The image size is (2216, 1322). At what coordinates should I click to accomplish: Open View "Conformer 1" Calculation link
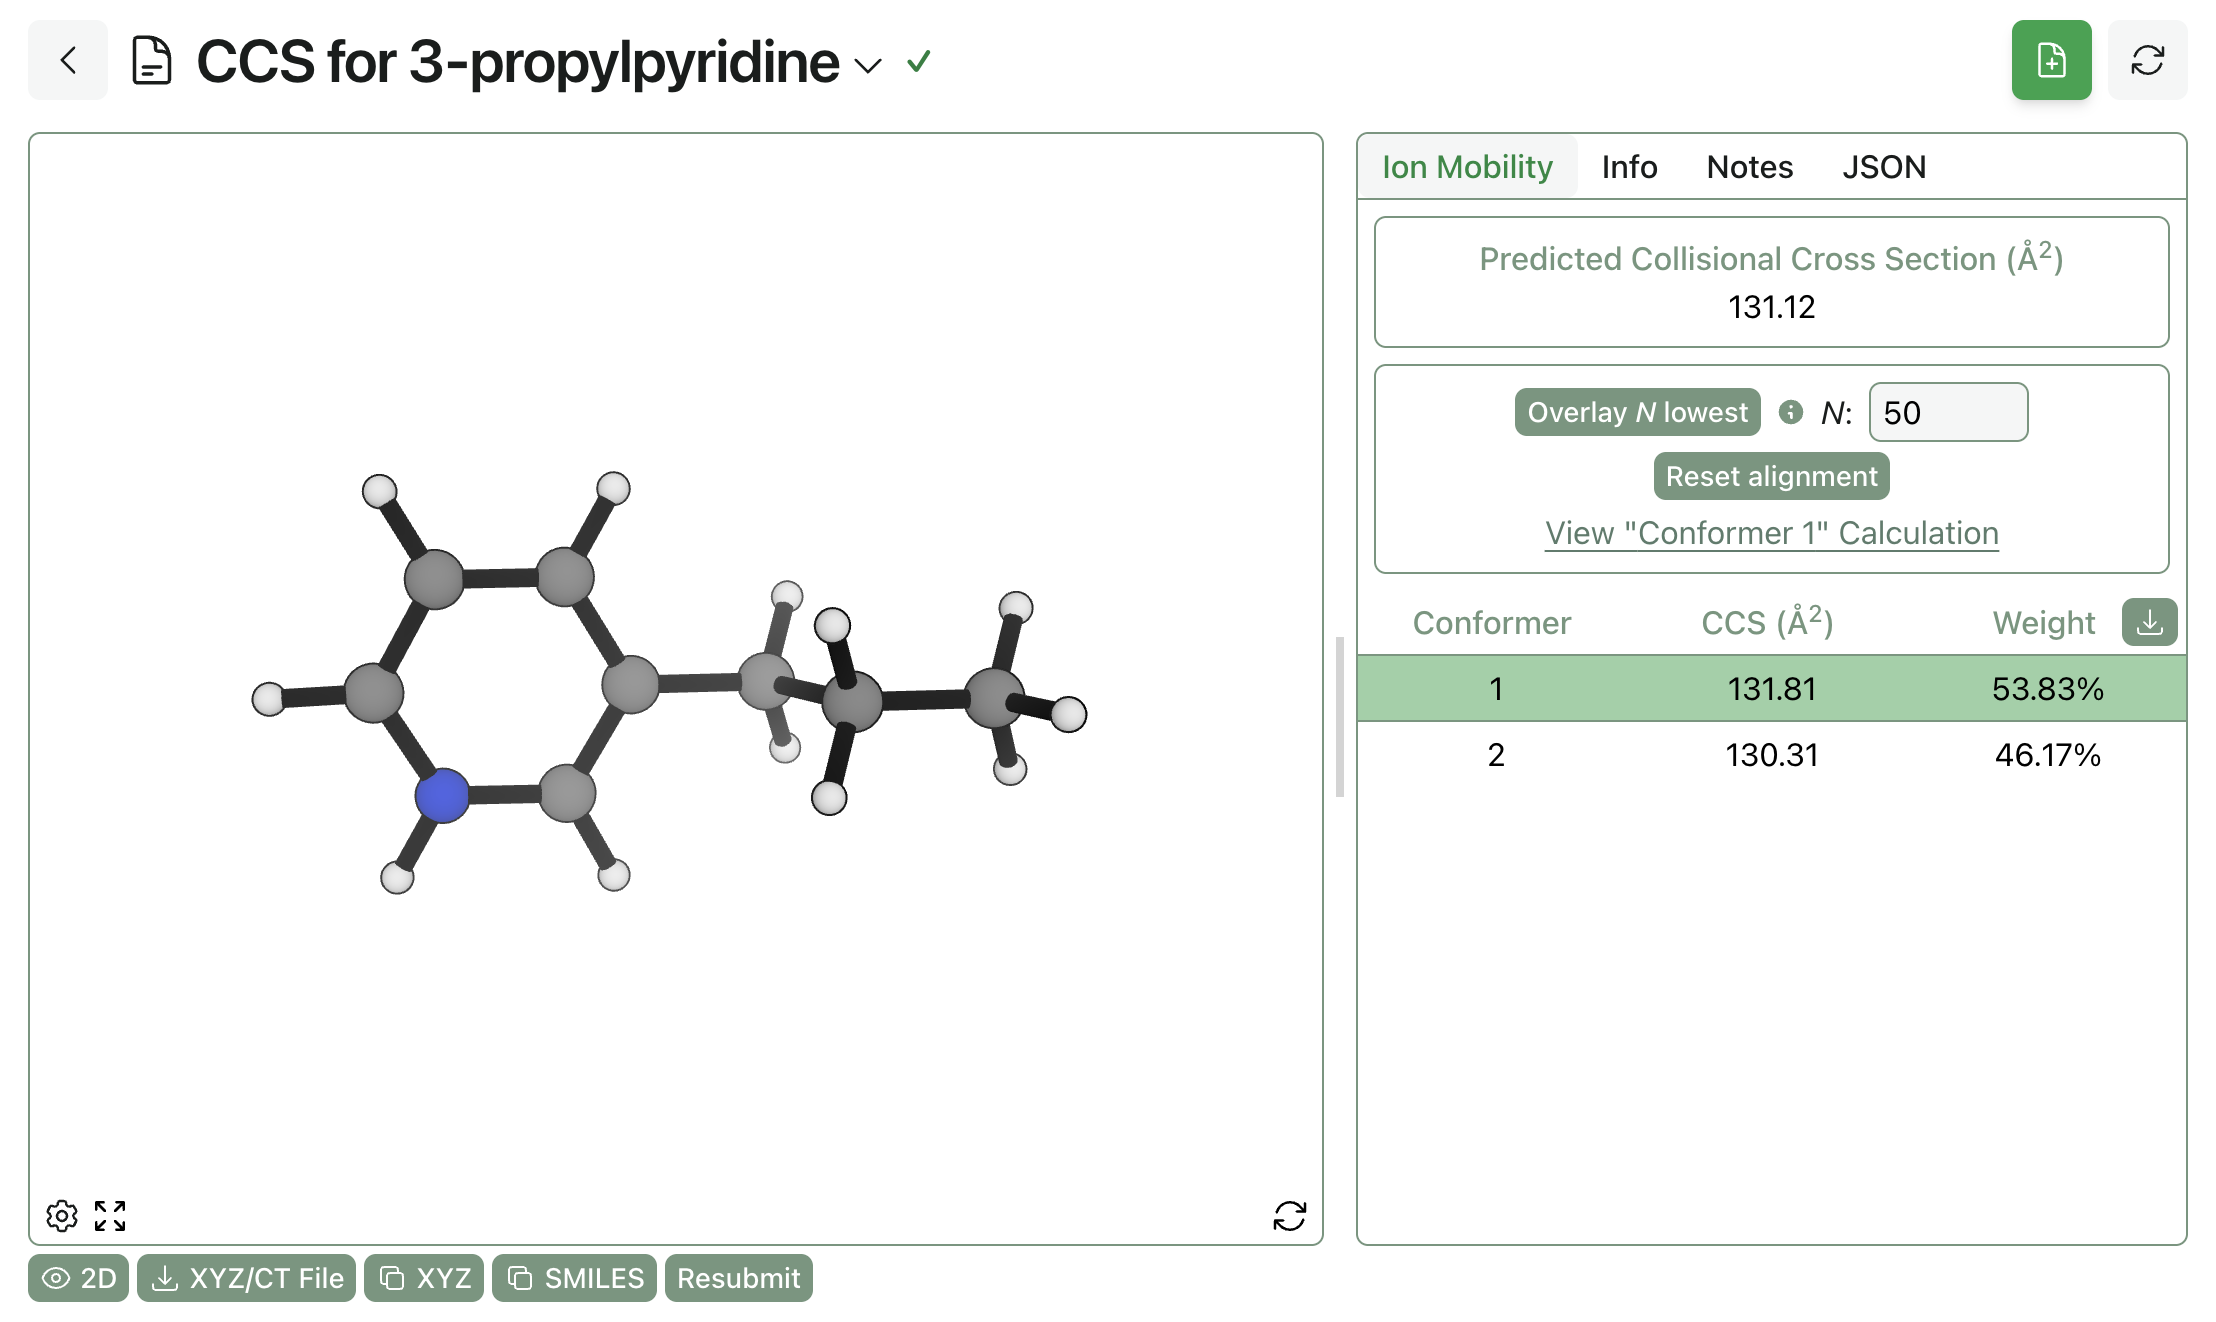[1771, 533]
